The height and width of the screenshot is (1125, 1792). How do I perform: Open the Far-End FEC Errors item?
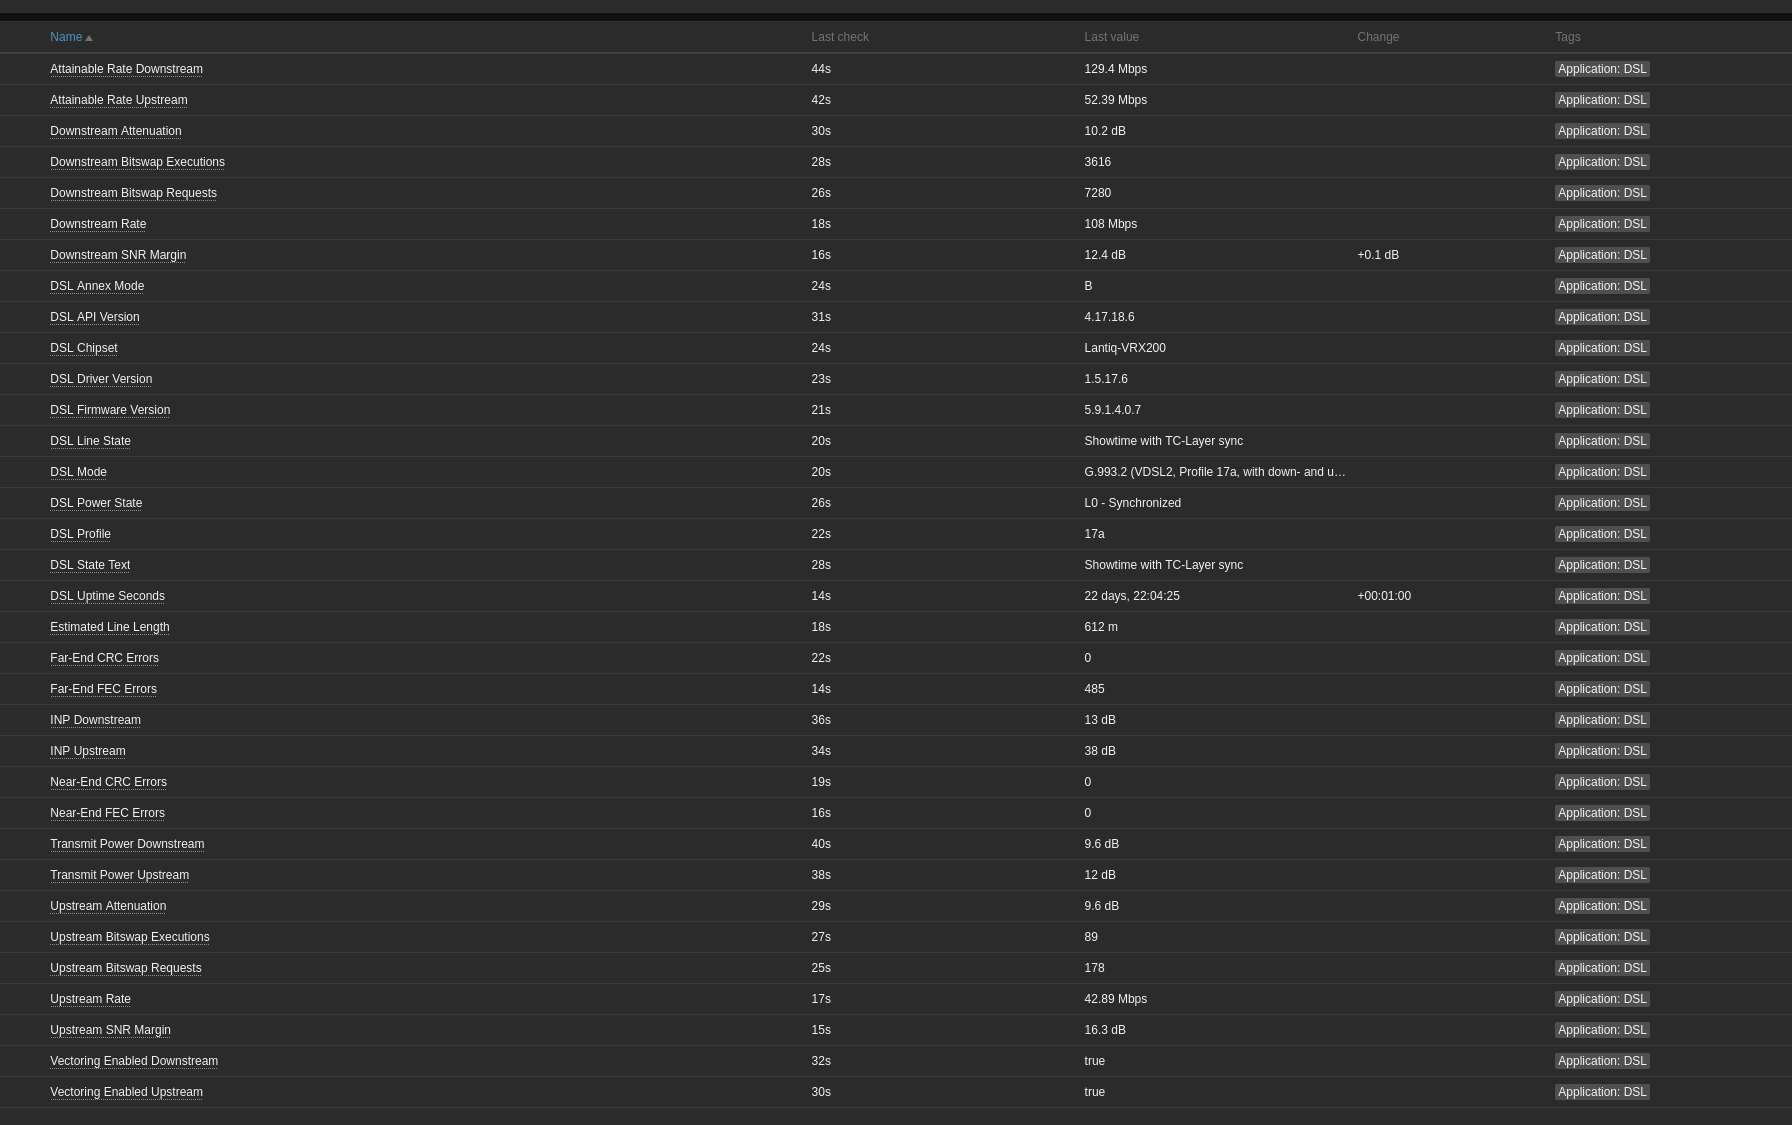pyautogui.click(x=103, y=689)
